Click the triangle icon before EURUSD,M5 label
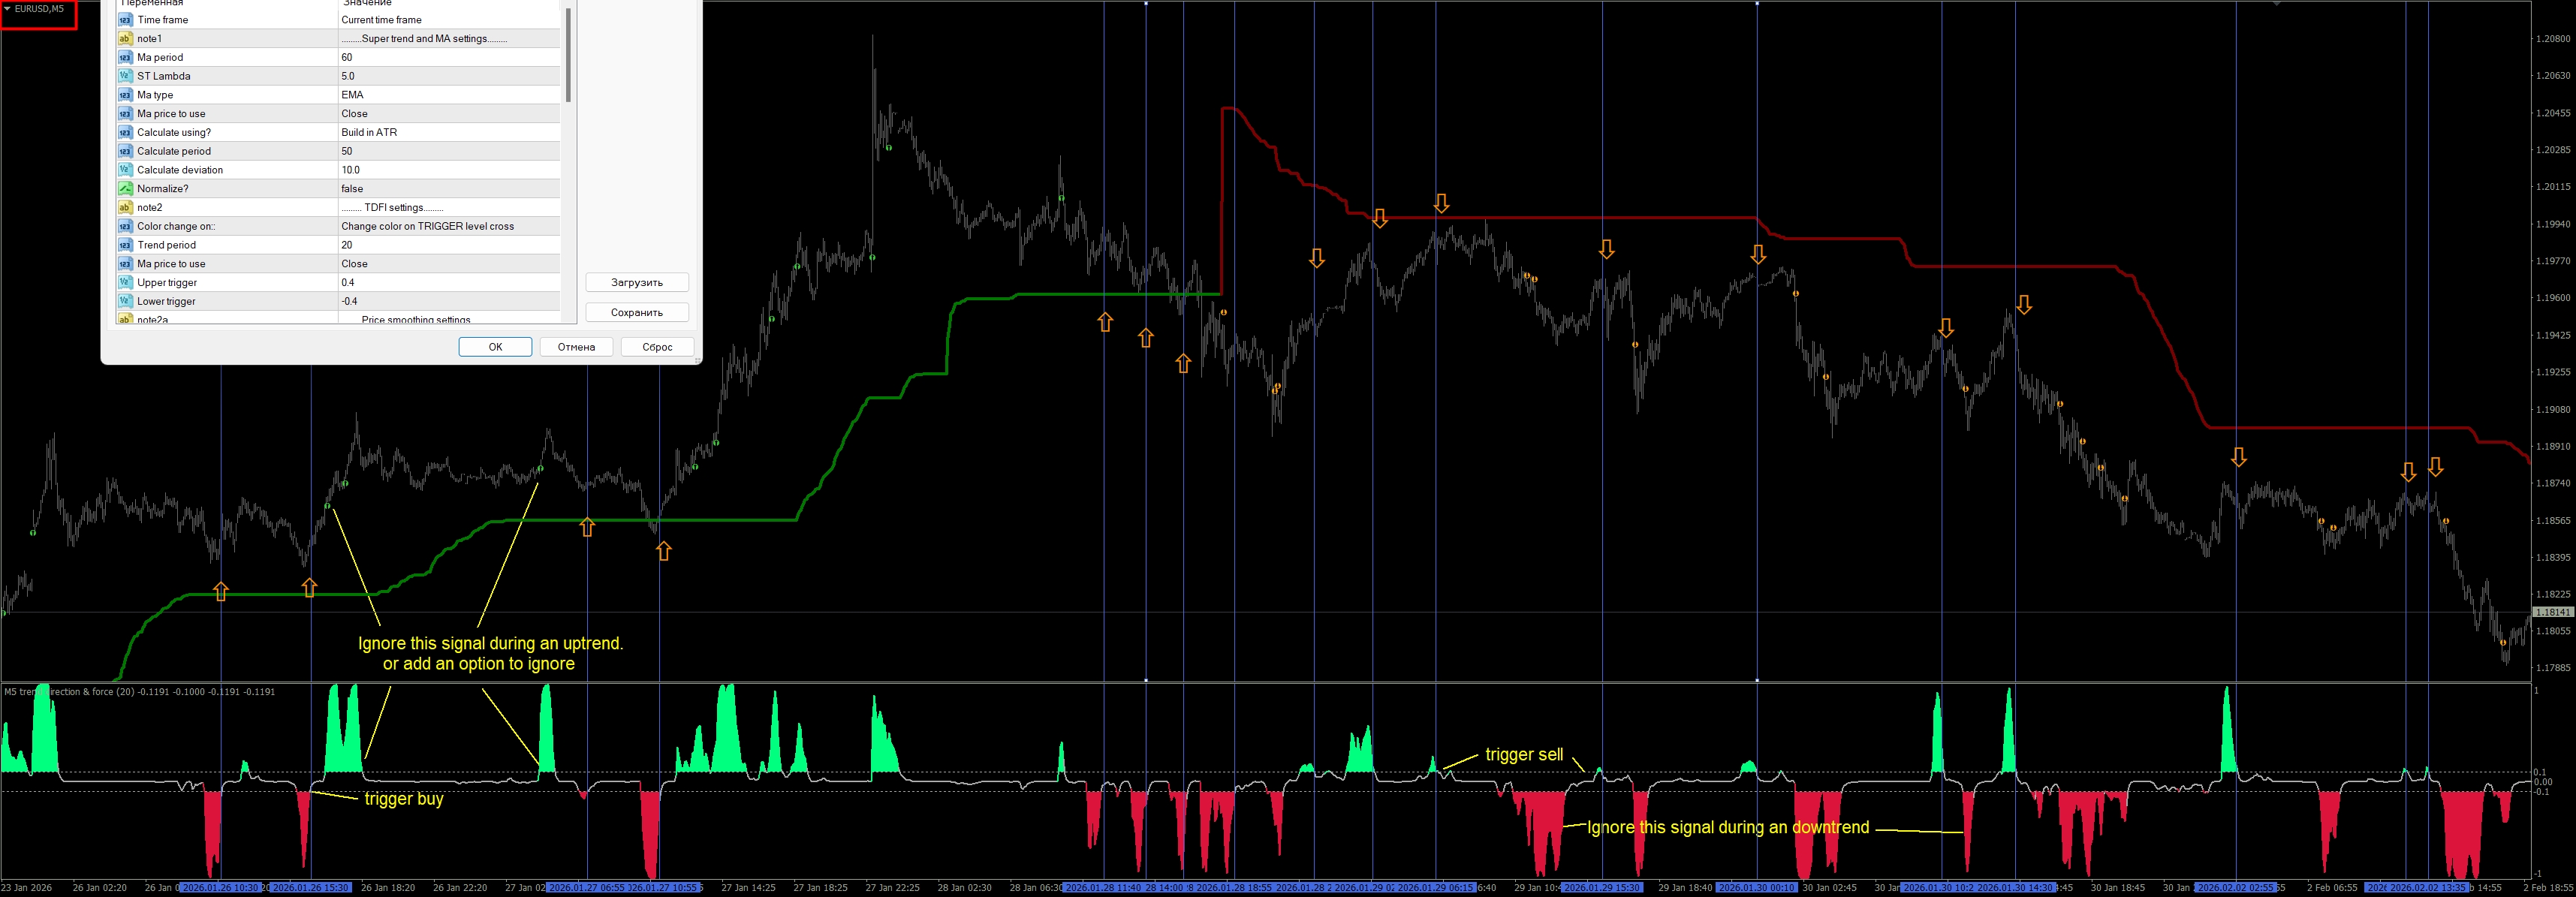The height and width of the screenshot is (897, 2576). pos(7,9)
